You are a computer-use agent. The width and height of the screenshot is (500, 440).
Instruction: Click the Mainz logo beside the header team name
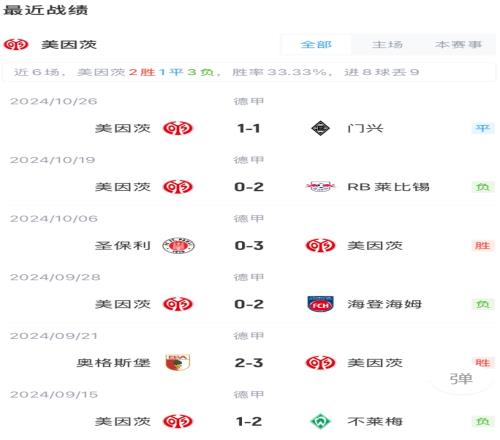(x=16, y=44)
